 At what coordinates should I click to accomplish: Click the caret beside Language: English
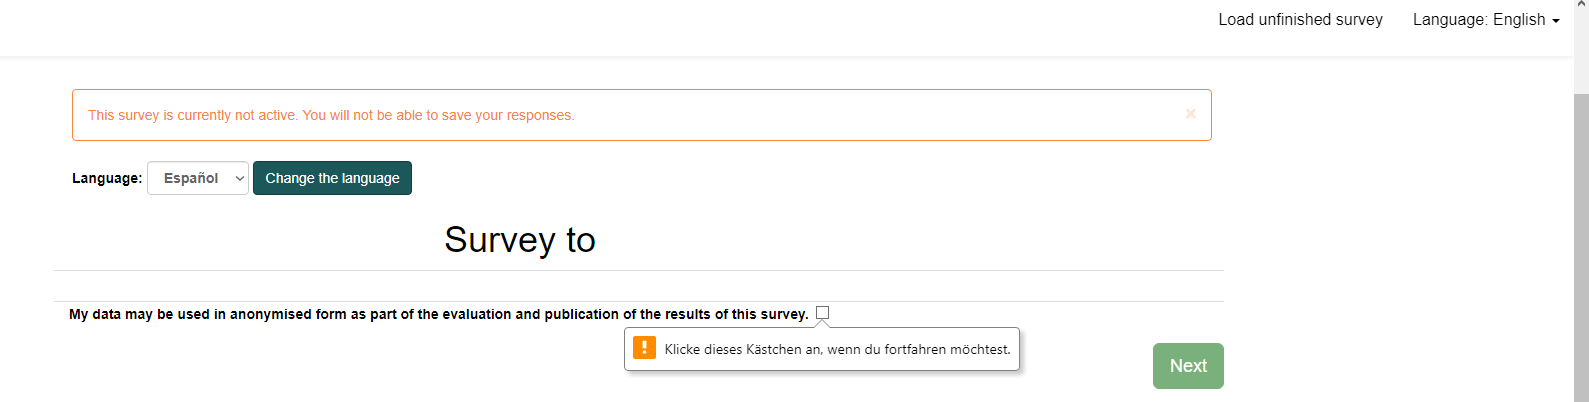tap(1556, 21)
